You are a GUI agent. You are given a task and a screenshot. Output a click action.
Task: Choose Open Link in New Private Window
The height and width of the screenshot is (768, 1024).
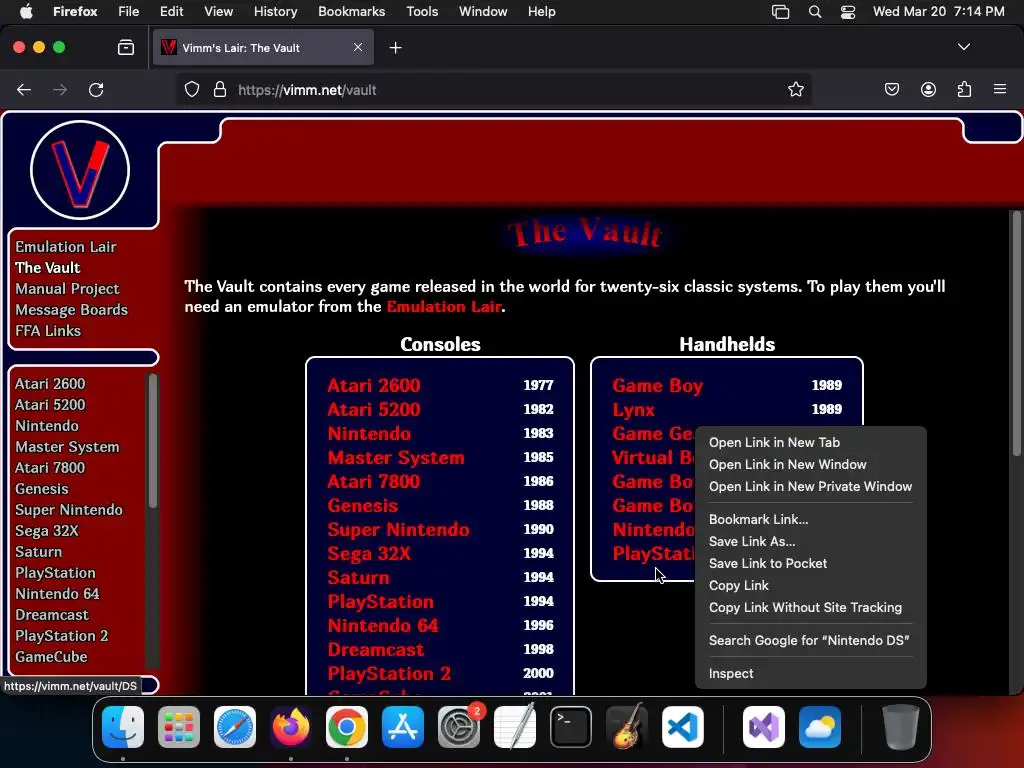tap(810, 487)
